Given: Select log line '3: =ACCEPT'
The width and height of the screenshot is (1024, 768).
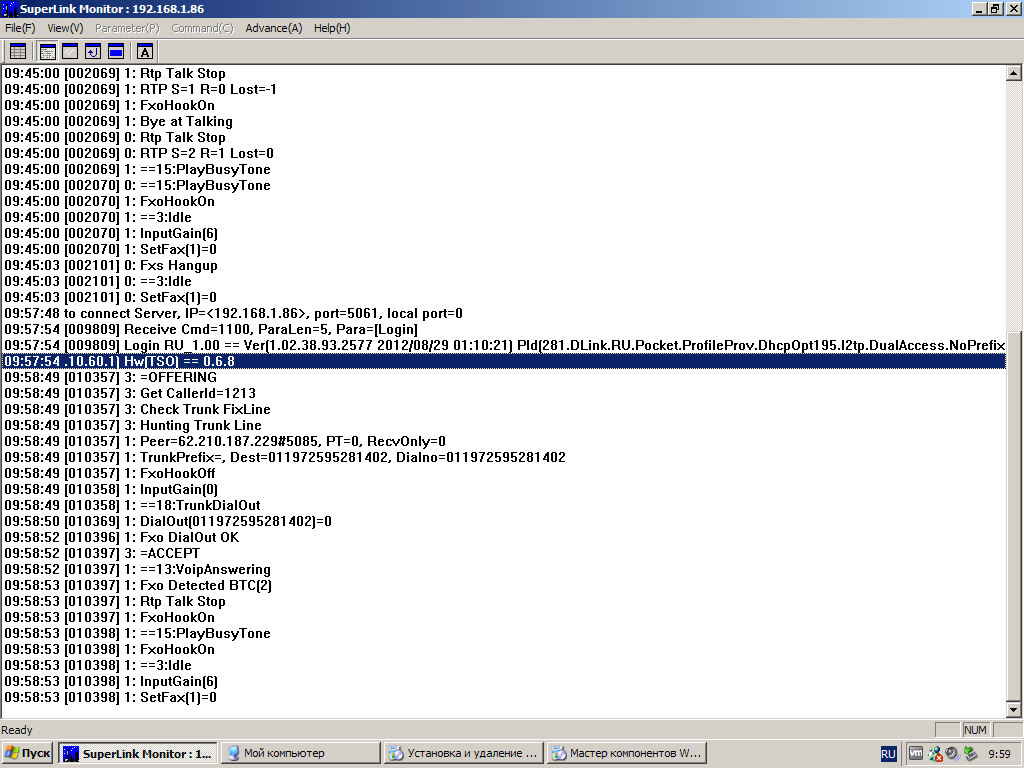Looking at the screenshot, I should pos(504,553).
